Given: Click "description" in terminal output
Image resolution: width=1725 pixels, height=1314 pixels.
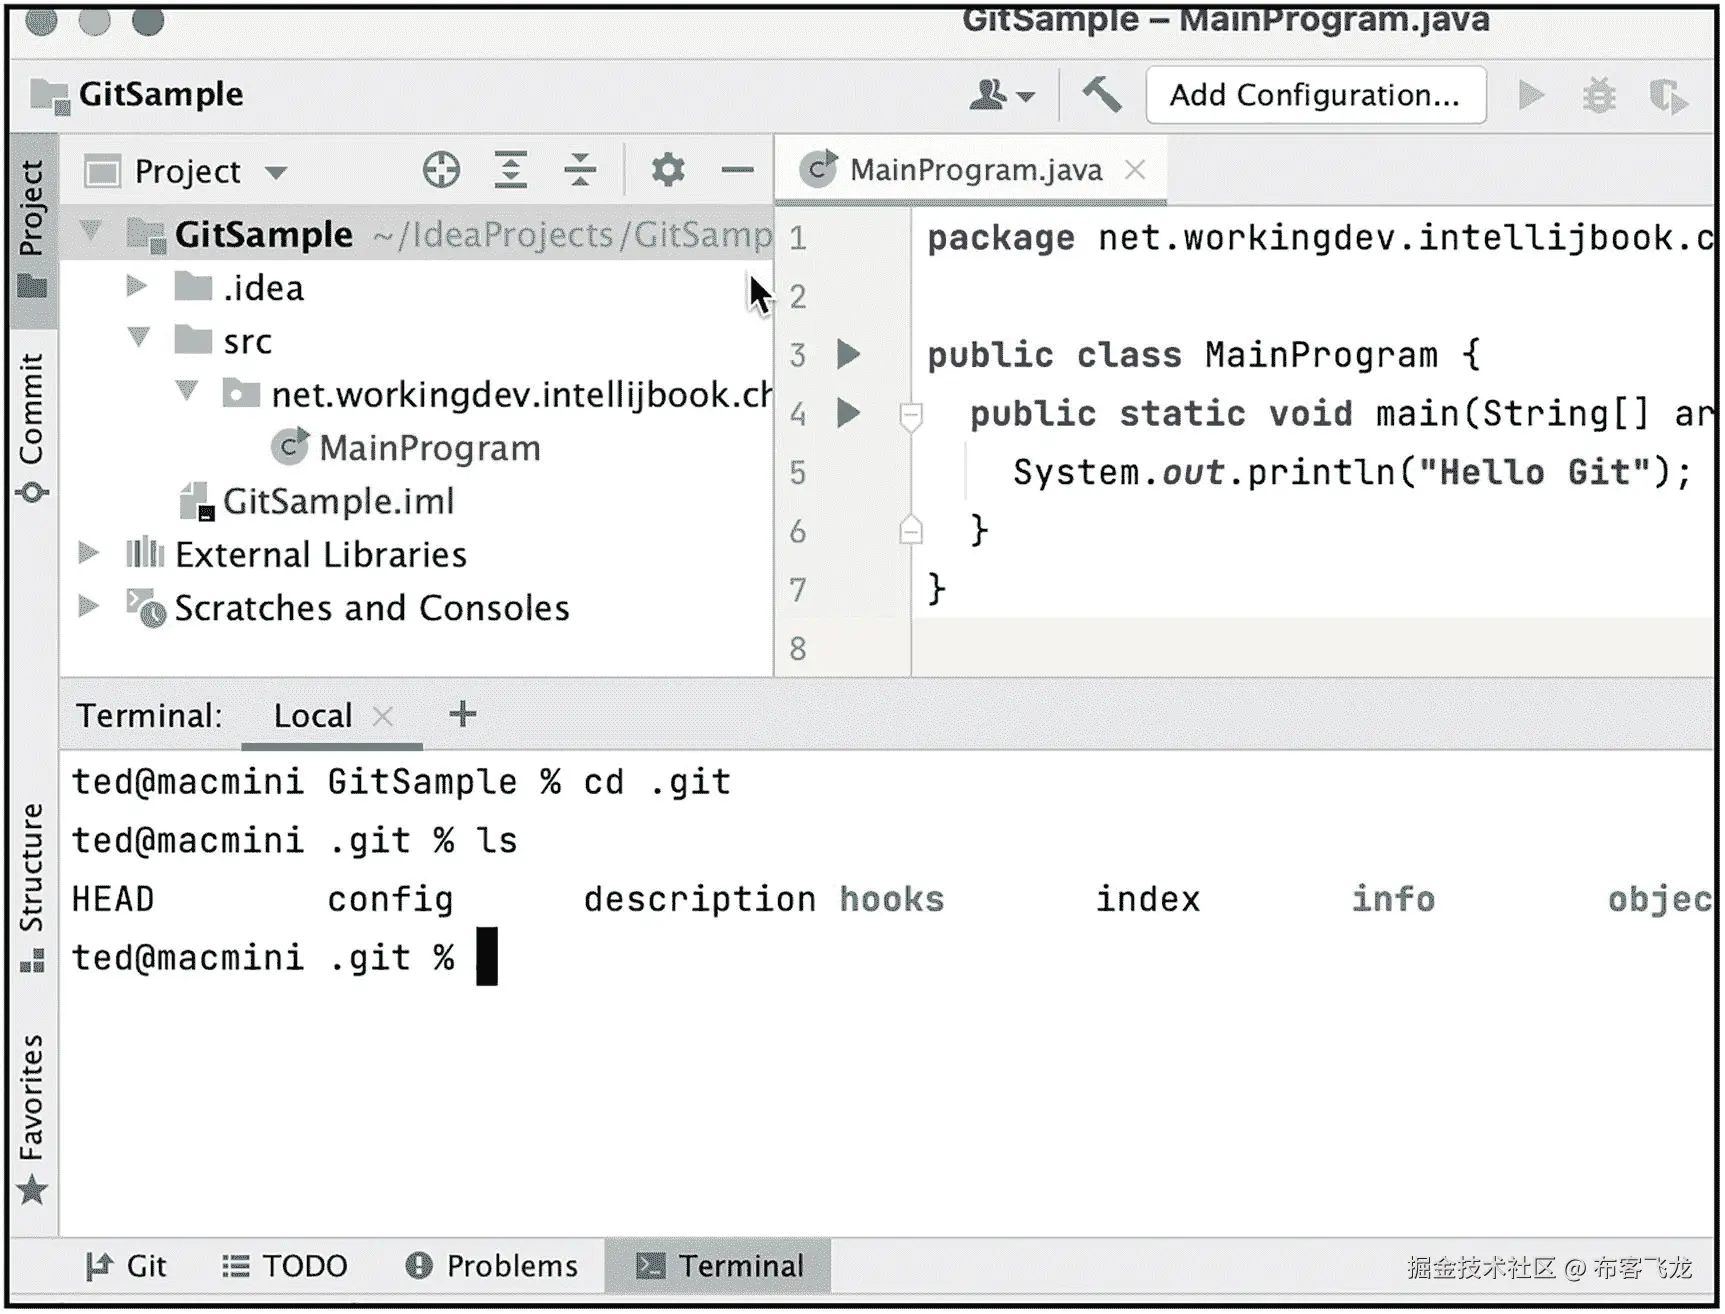Looking at the screenshot, I should 700,900.
